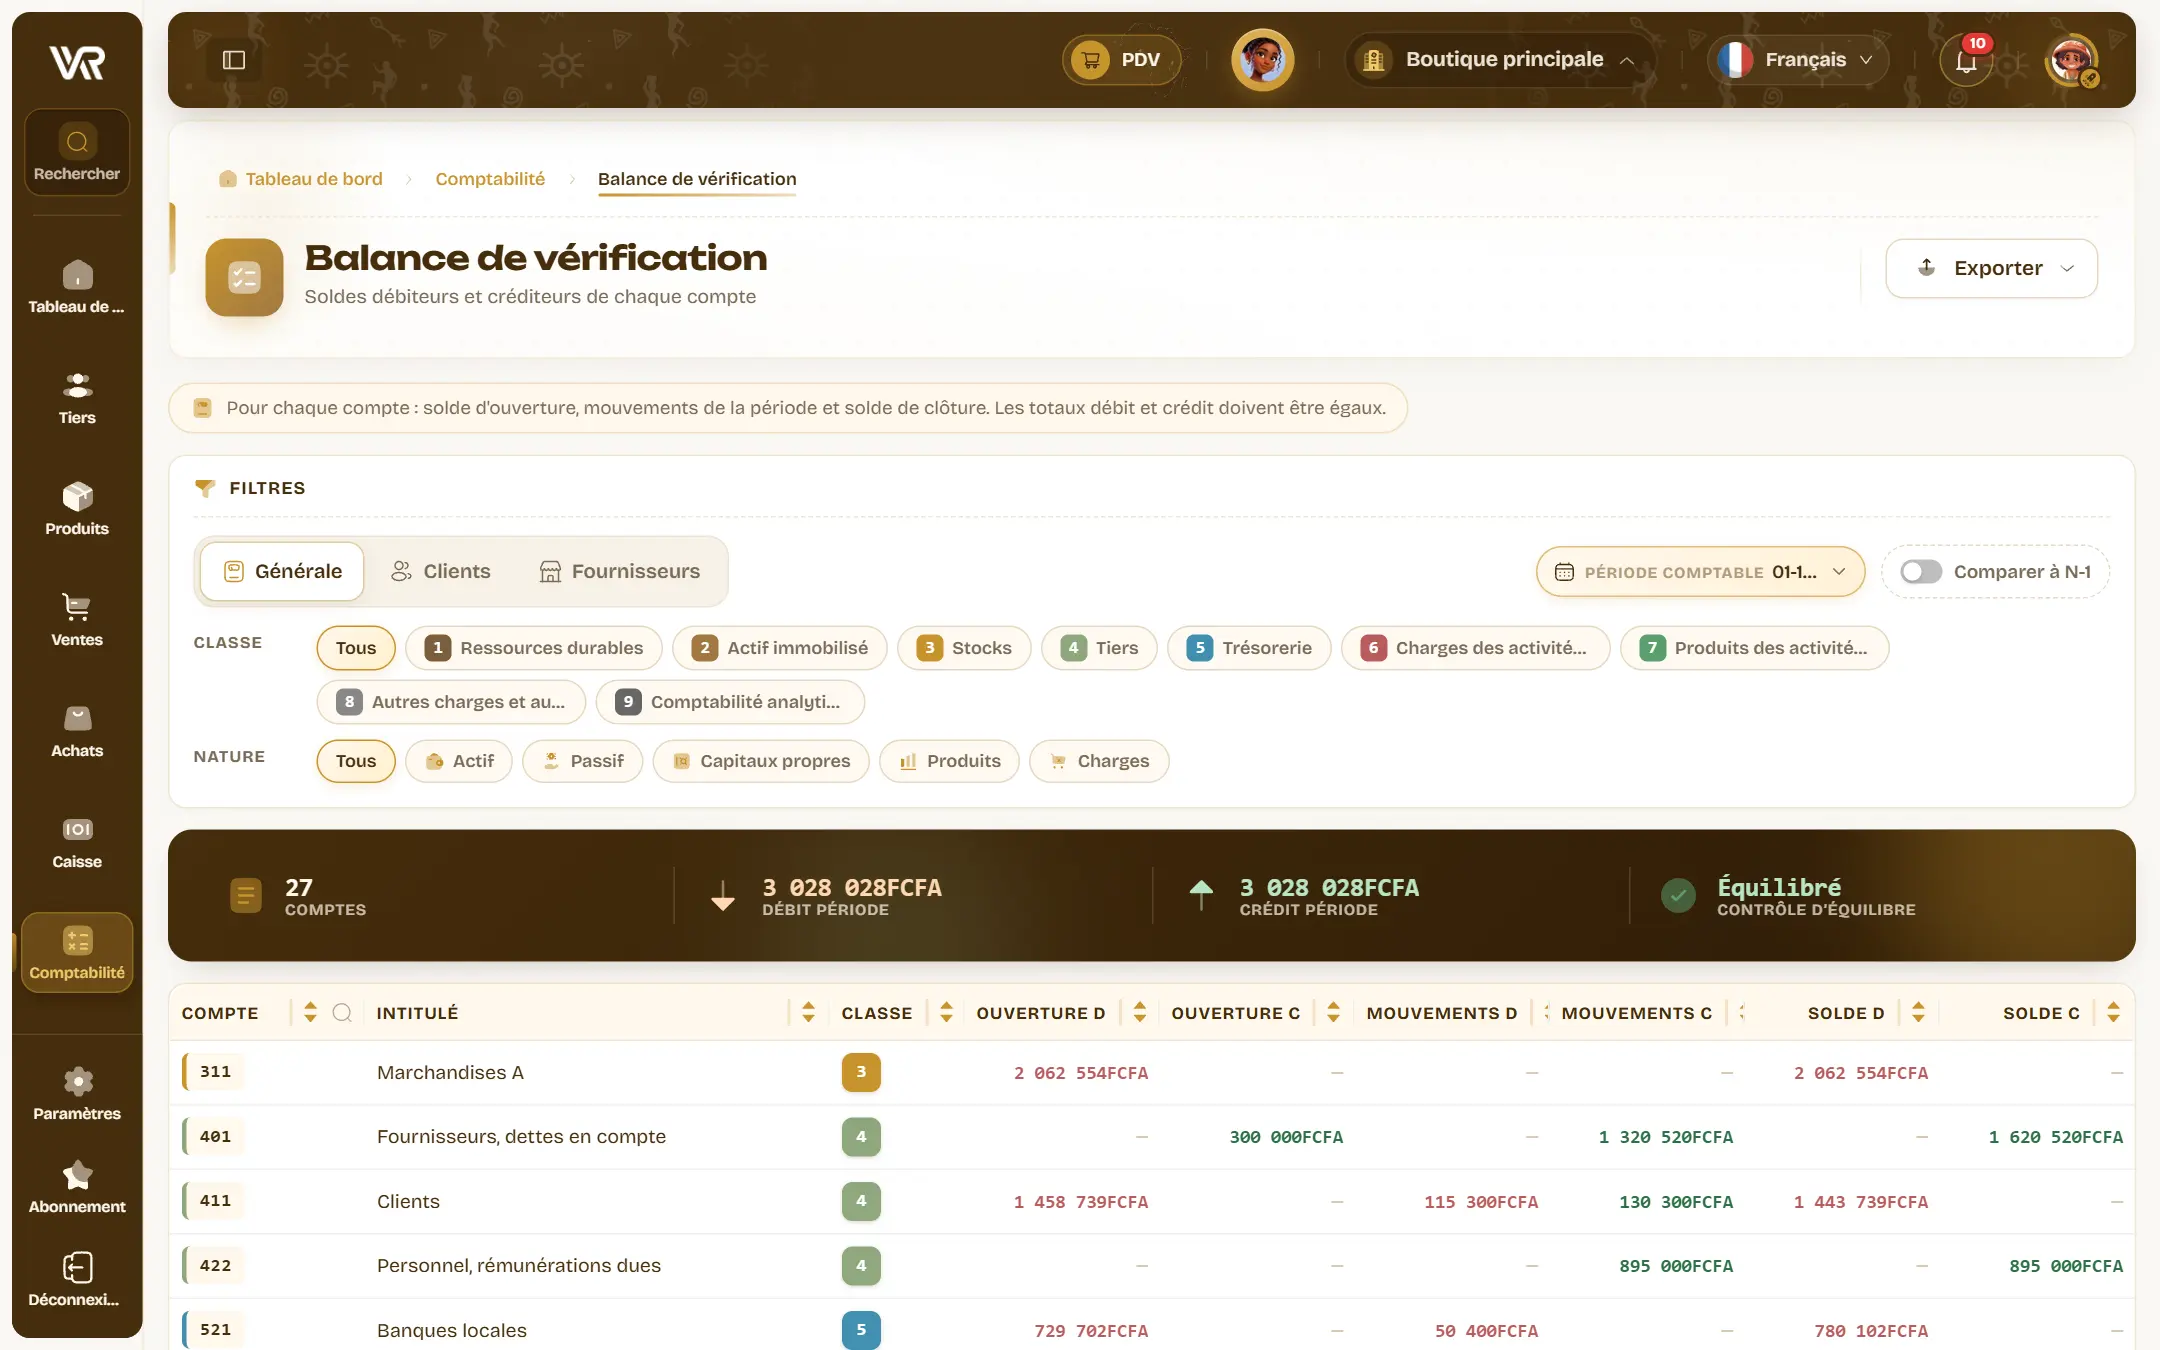Filter by class 8 Autres charges

[x=451, y=702]
